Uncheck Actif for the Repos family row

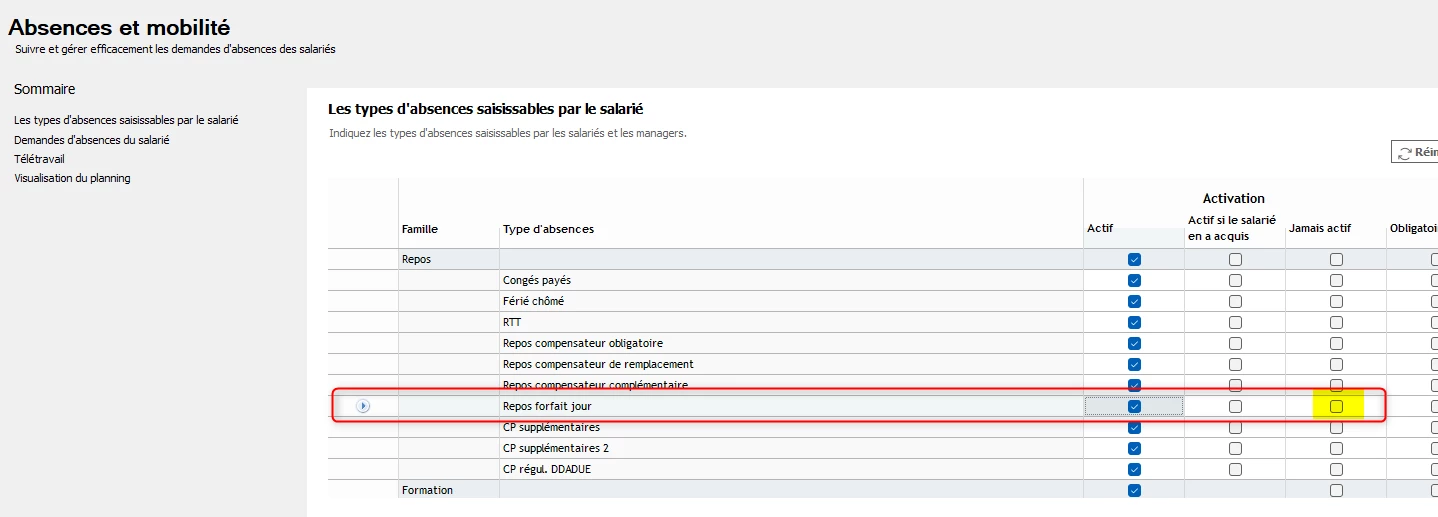coord(1134,259)
